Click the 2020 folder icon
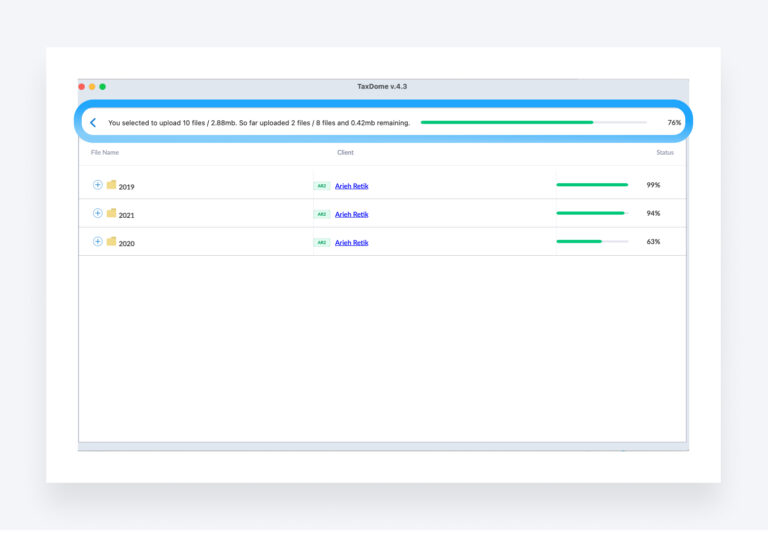768x536 pixels. pos(112,242)
